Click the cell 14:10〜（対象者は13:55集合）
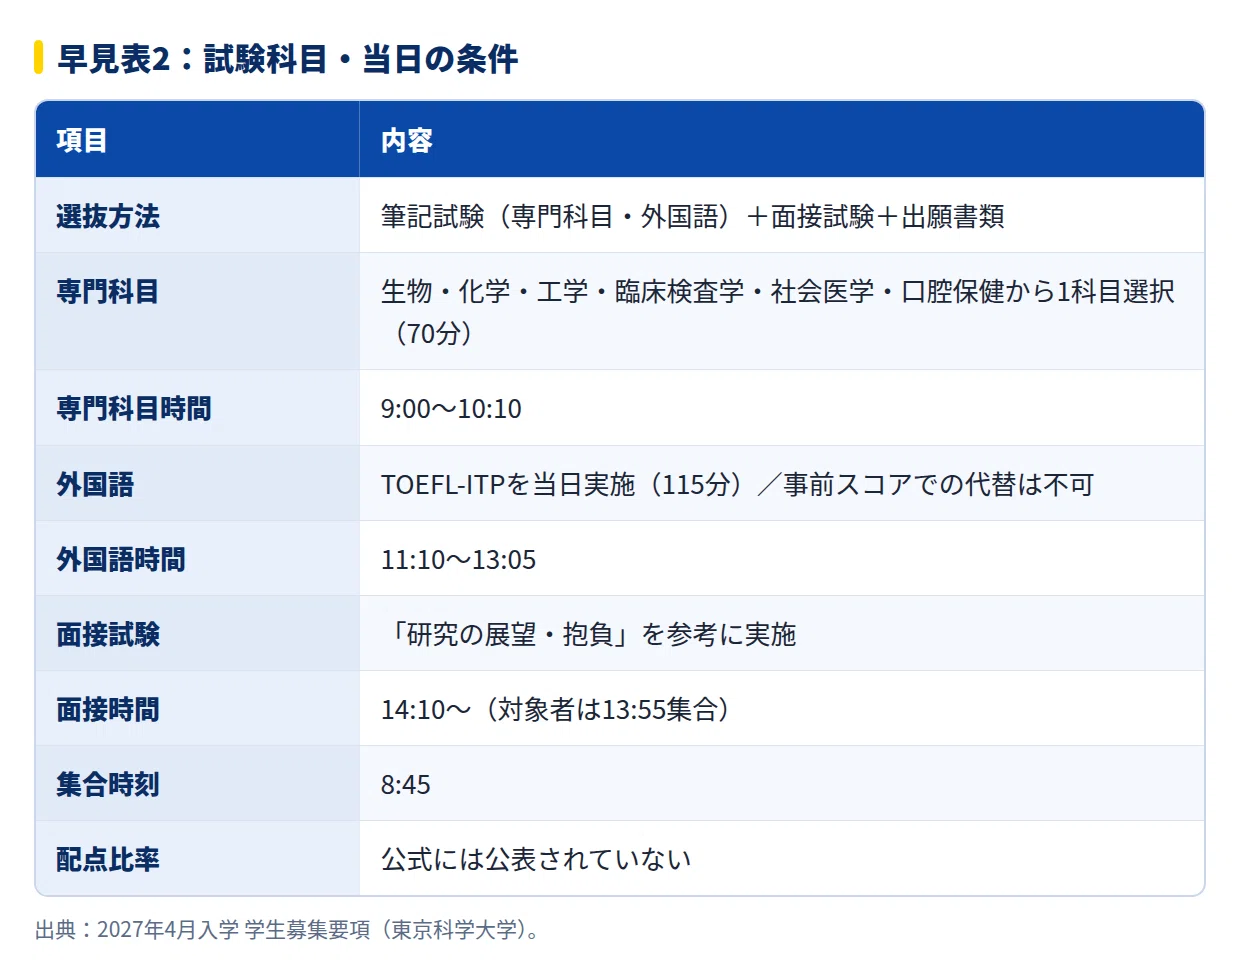The image size is (1240, 974). point(782,708)
